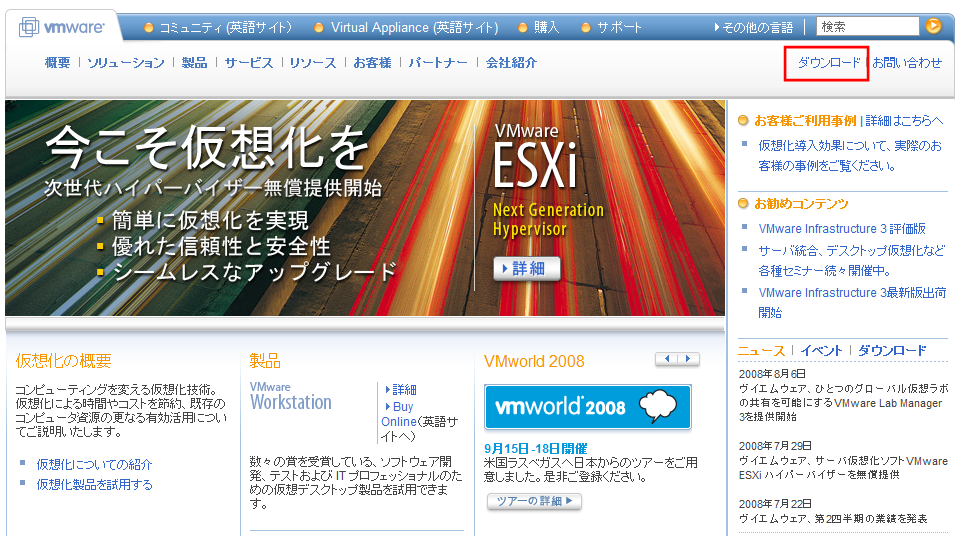Click next arrow in VMworld 2008 panel
This screenshot has height=536, width=962.
pos(688,359)
